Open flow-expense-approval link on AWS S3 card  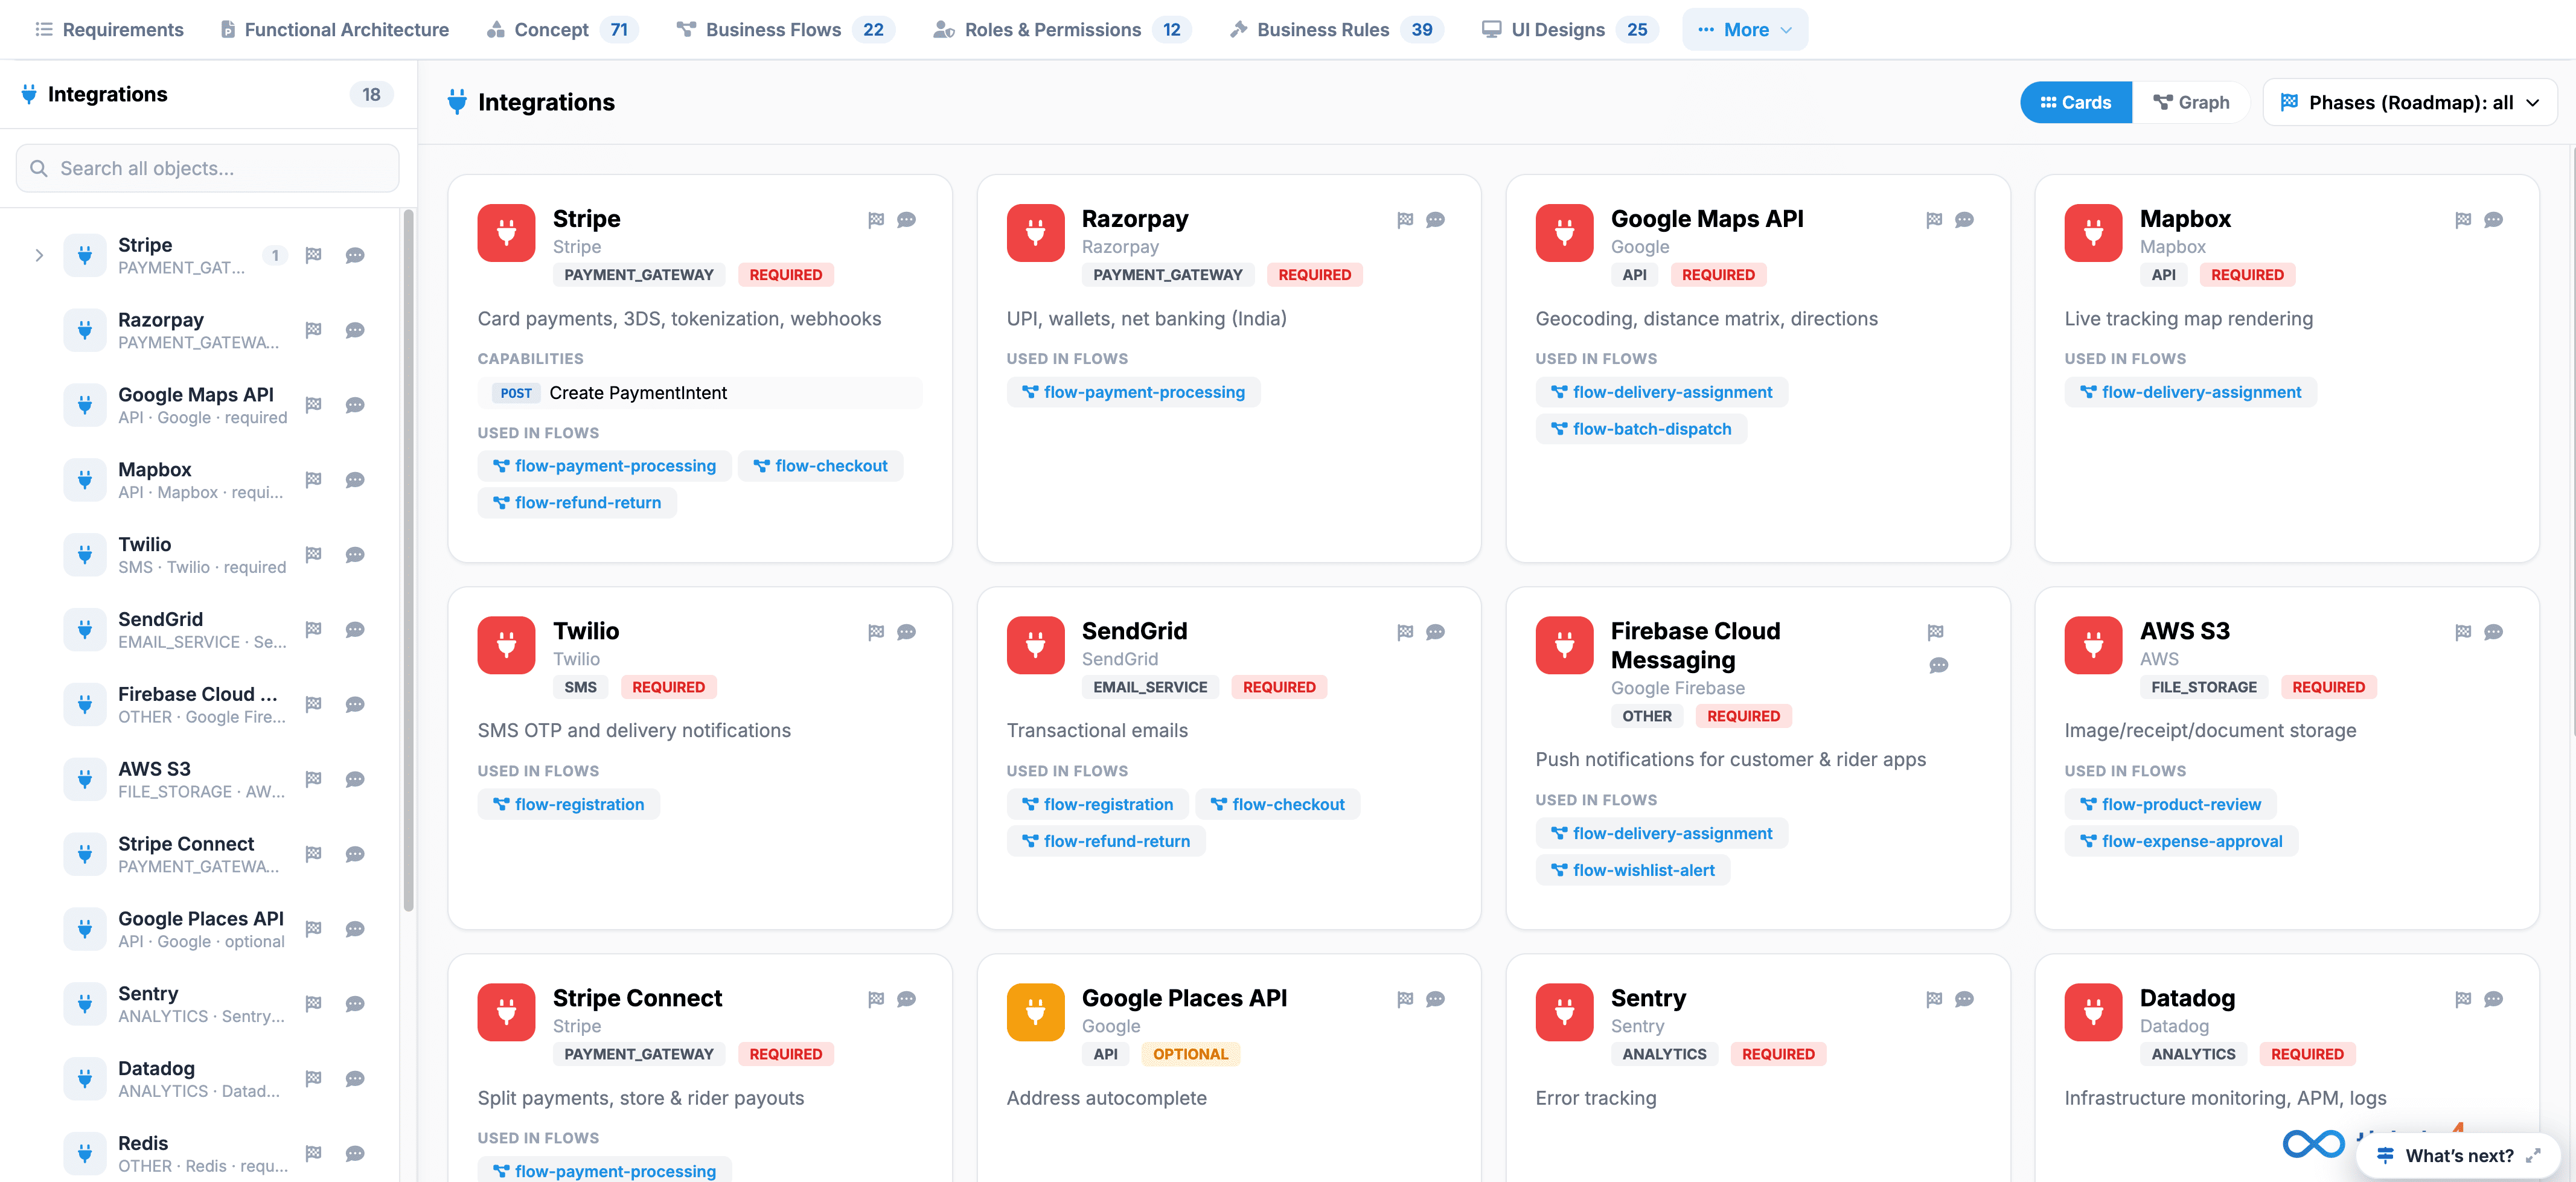[x=2181, y=841]
